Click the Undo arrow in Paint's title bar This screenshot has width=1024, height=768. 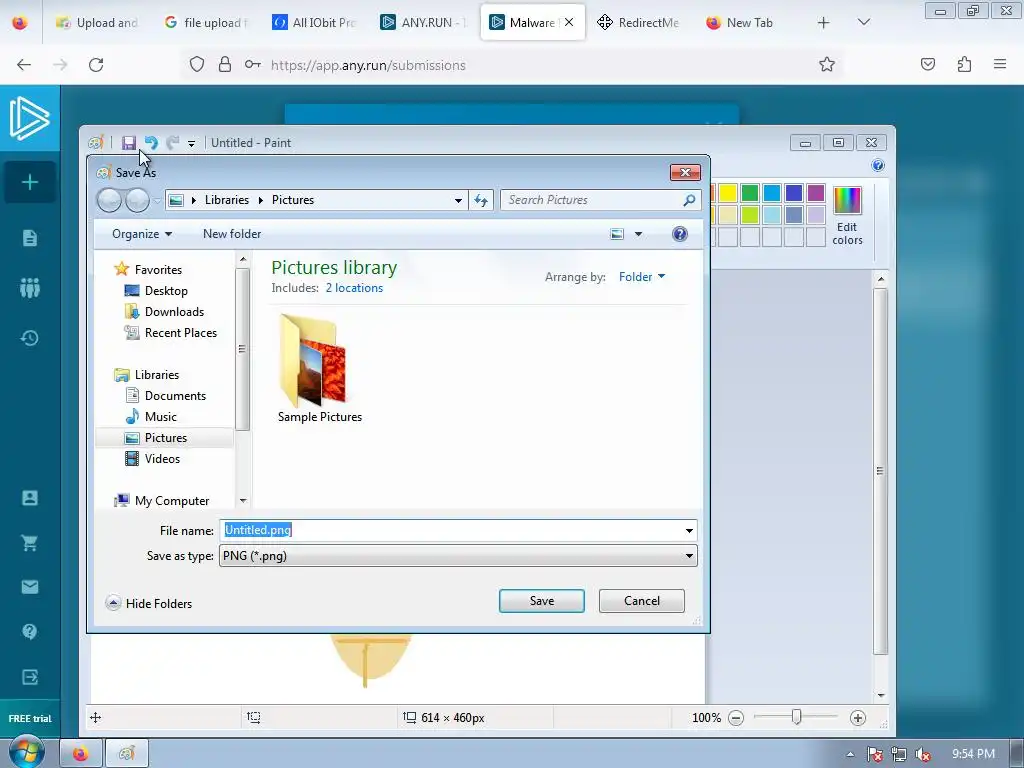pos(151,142)
